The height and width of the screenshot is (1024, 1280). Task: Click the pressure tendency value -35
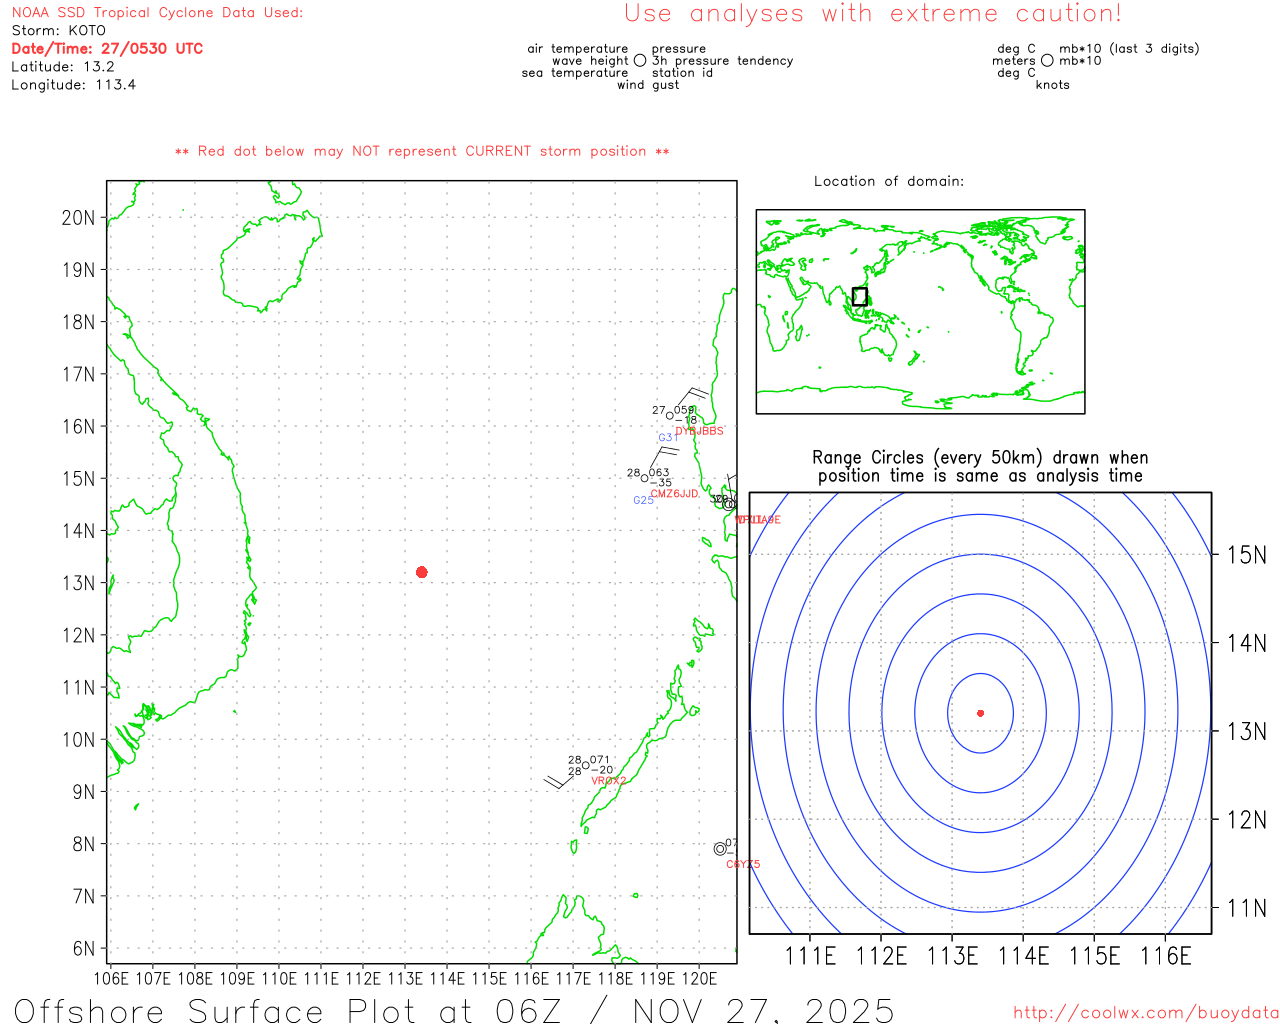coord(661,483)
